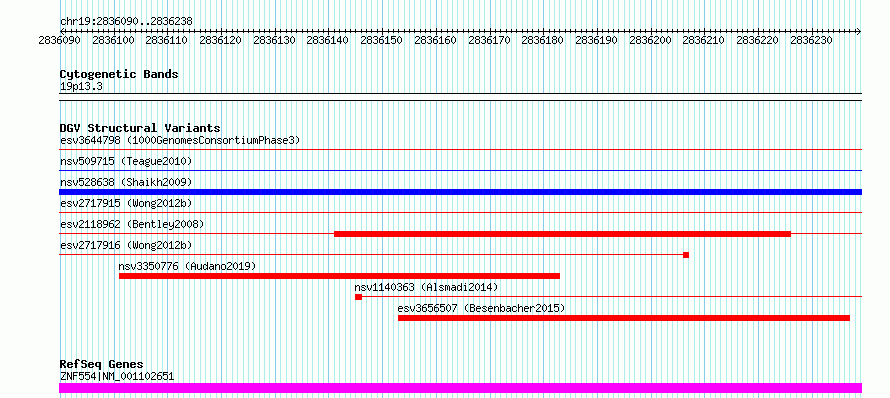Click ruler position 2836150

click(381, 41)
